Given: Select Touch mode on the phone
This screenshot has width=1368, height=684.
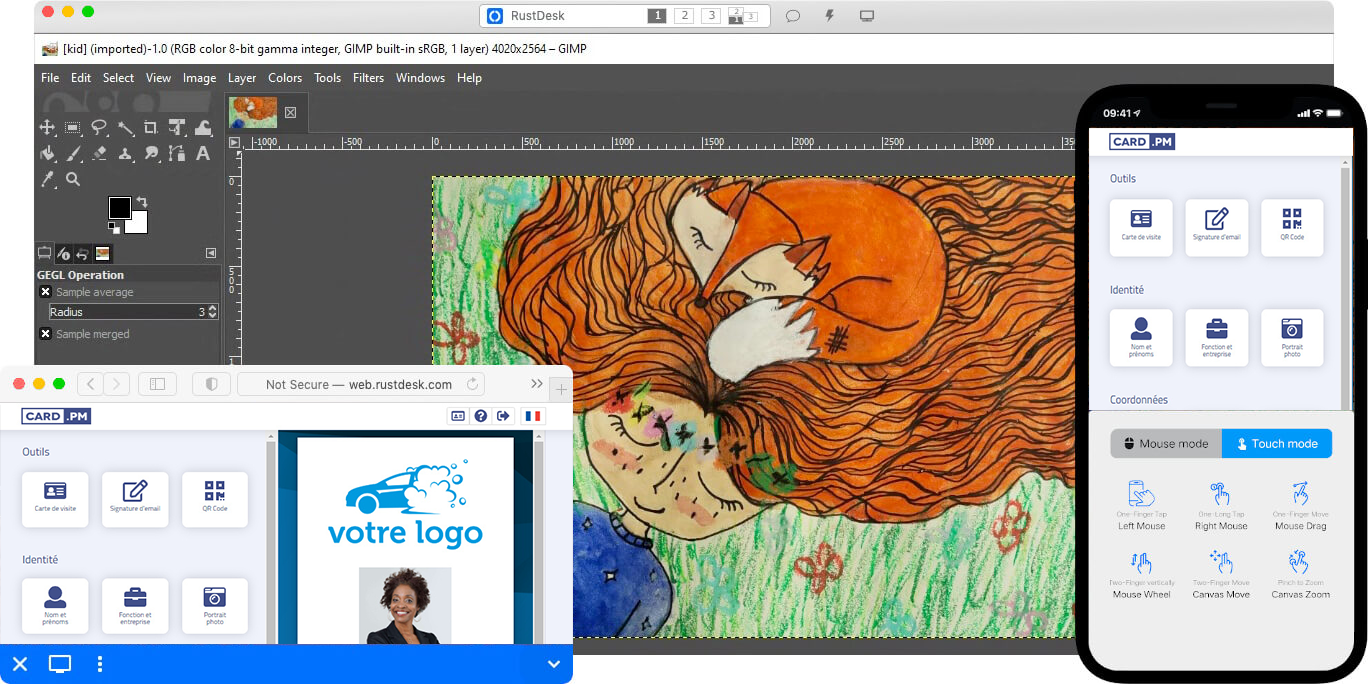Looking at the screenshot, I should 1277,444.
